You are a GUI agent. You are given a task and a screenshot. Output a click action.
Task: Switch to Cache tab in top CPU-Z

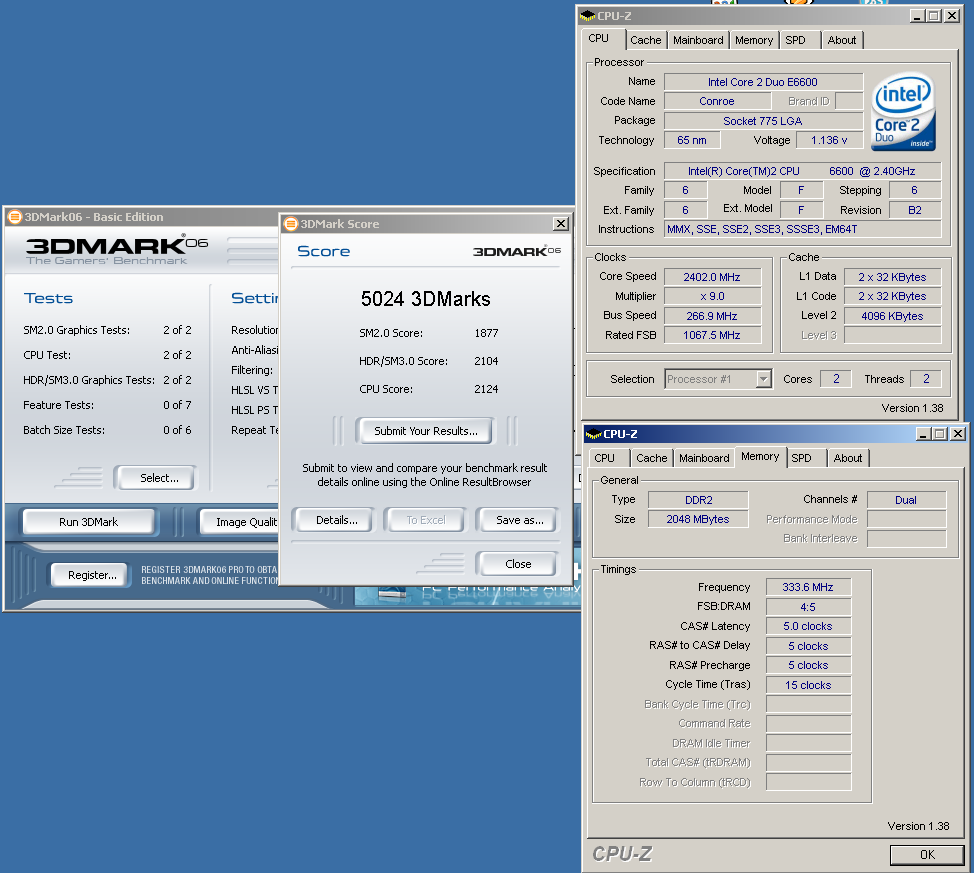(x=645, y=40)
